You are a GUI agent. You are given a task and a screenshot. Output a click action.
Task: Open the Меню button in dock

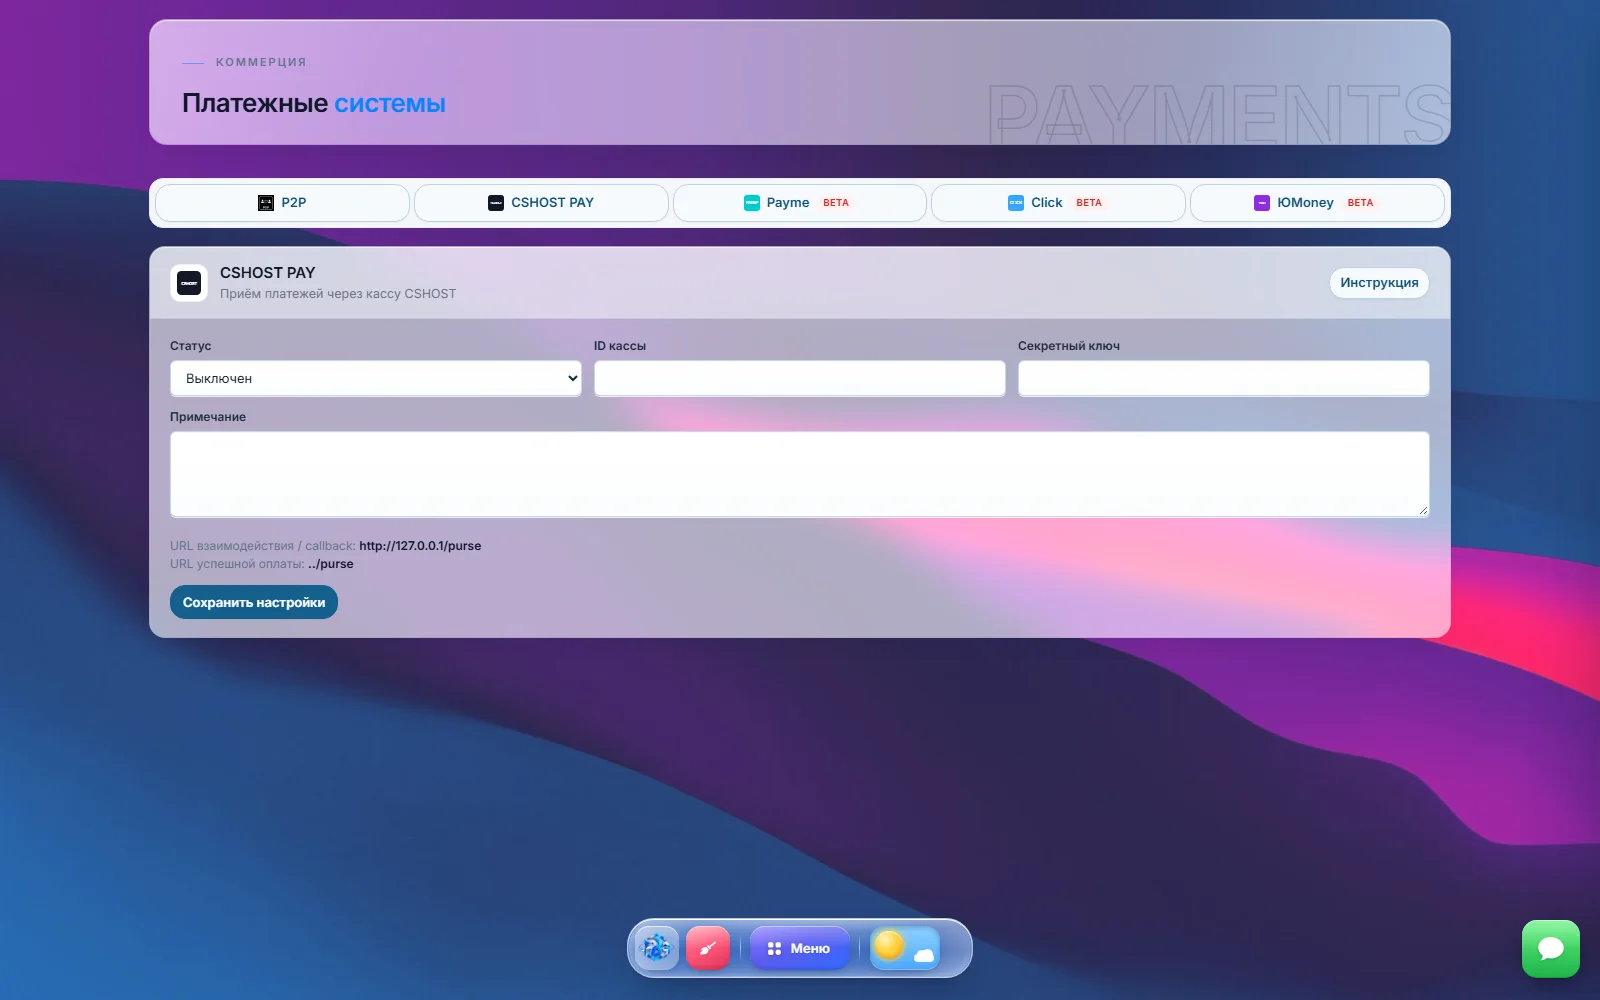click(x=800, y=948)
